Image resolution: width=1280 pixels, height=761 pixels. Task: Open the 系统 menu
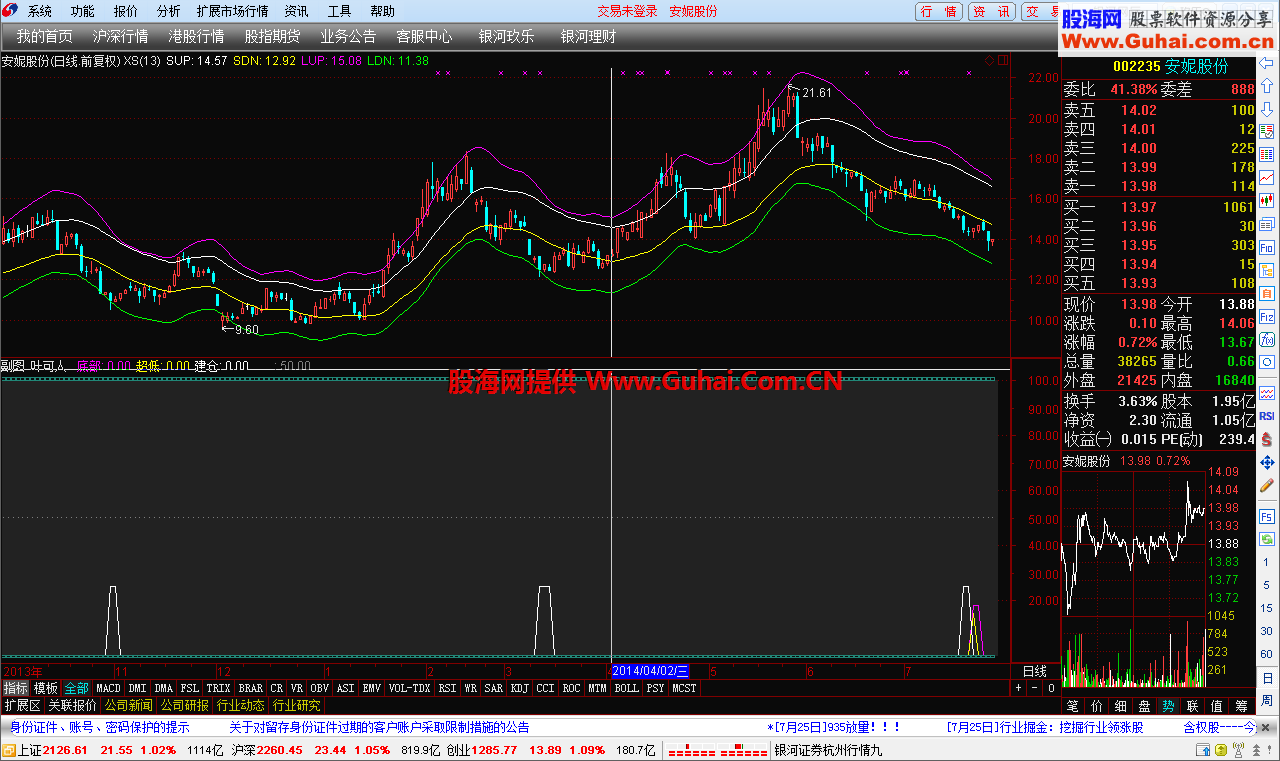click(x=40, y=11)
